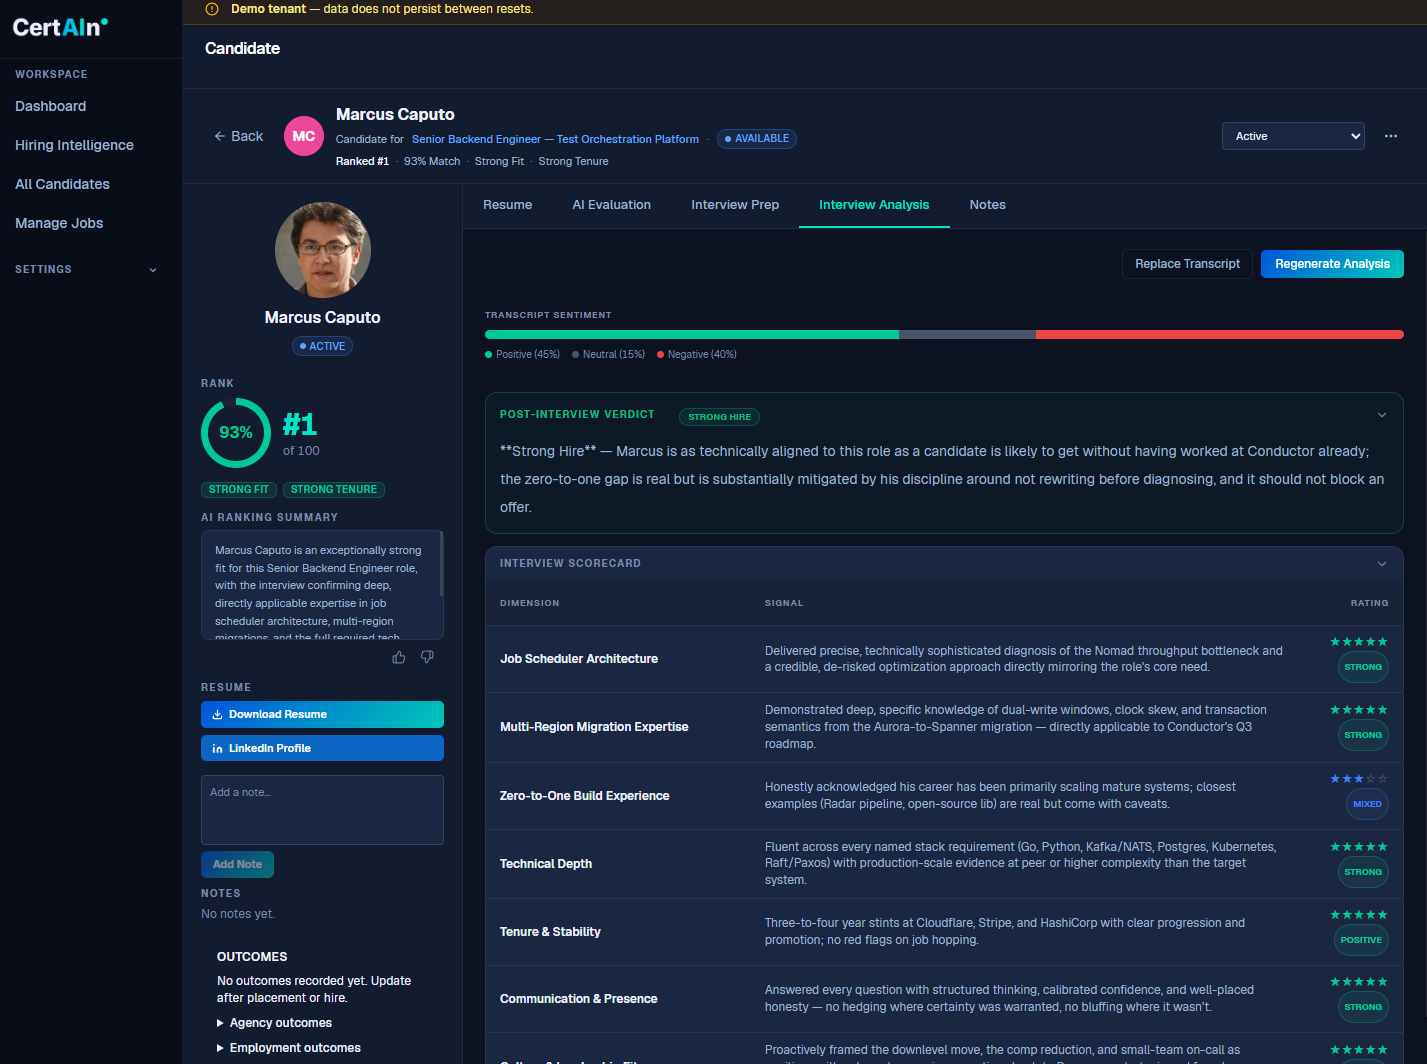Open the LinkedIn Profile button
Viewport: 1427px width, 1064px height.
point(322,748)
